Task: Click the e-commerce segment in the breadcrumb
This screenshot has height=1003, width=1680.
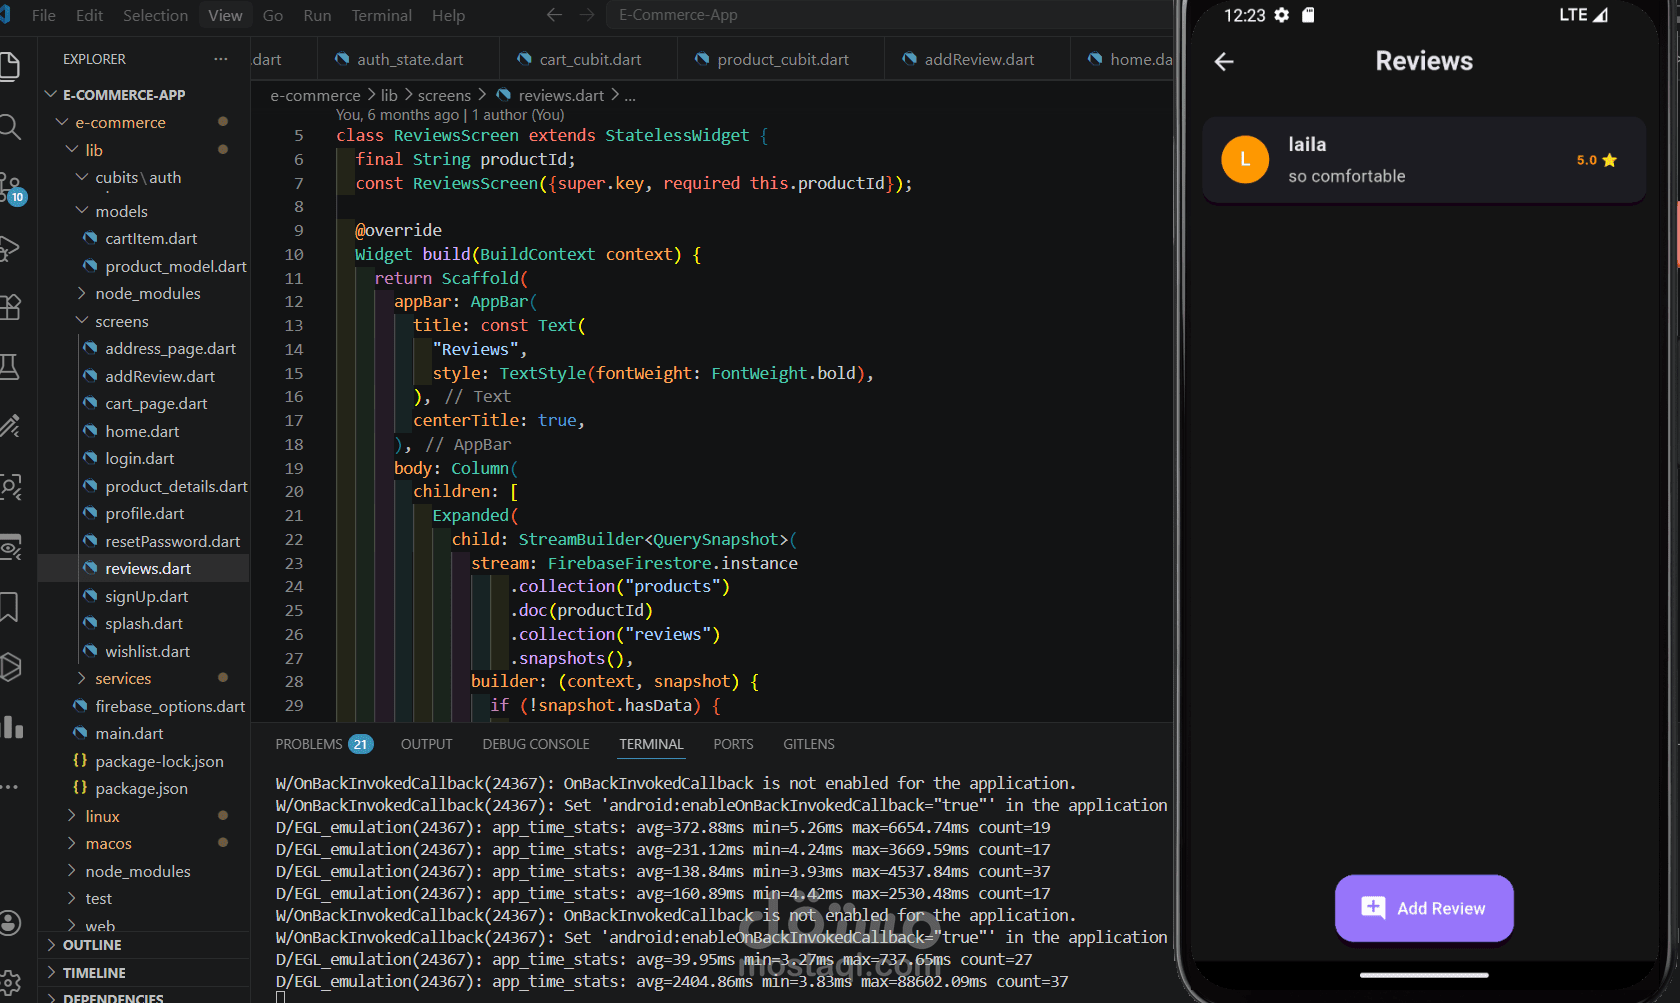Action: pyautogui.click(x=315, y=95)
